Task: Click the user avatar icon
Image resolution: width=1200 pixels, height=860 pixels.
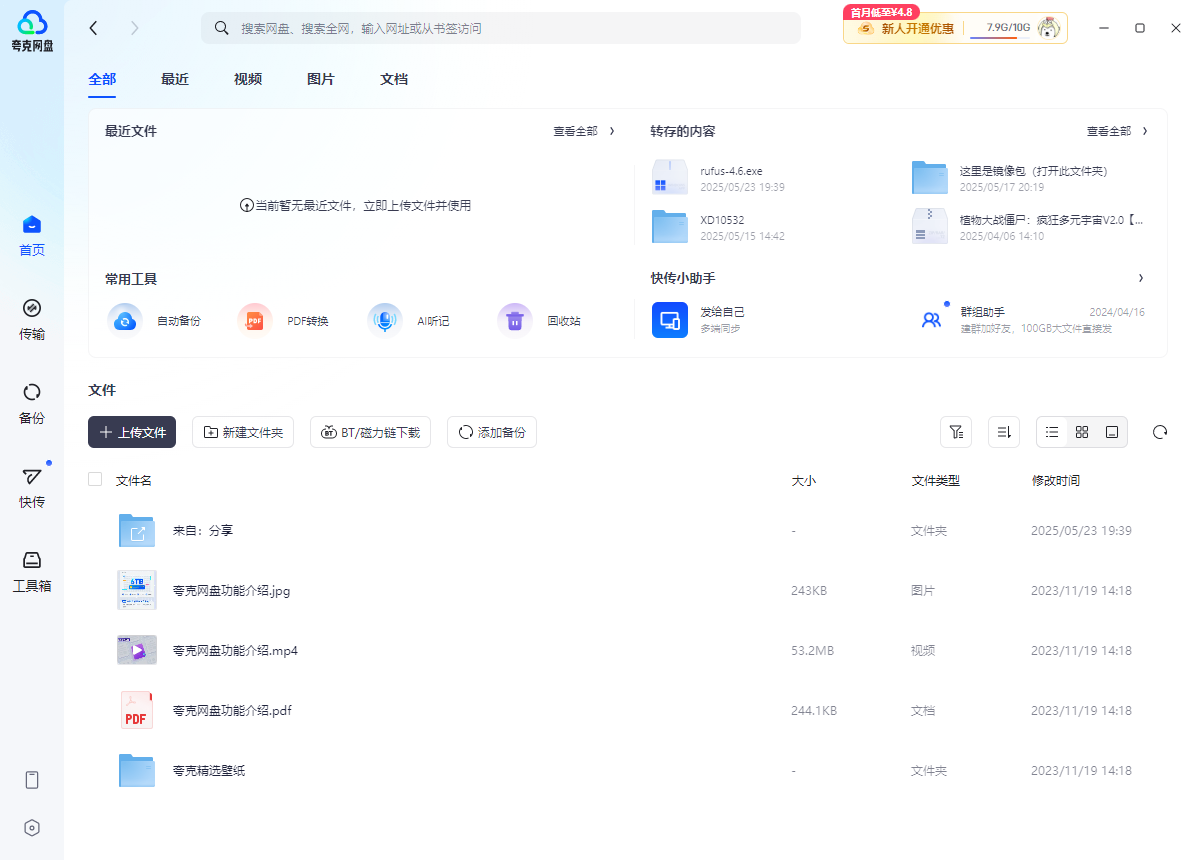Action: (1049, 28)
